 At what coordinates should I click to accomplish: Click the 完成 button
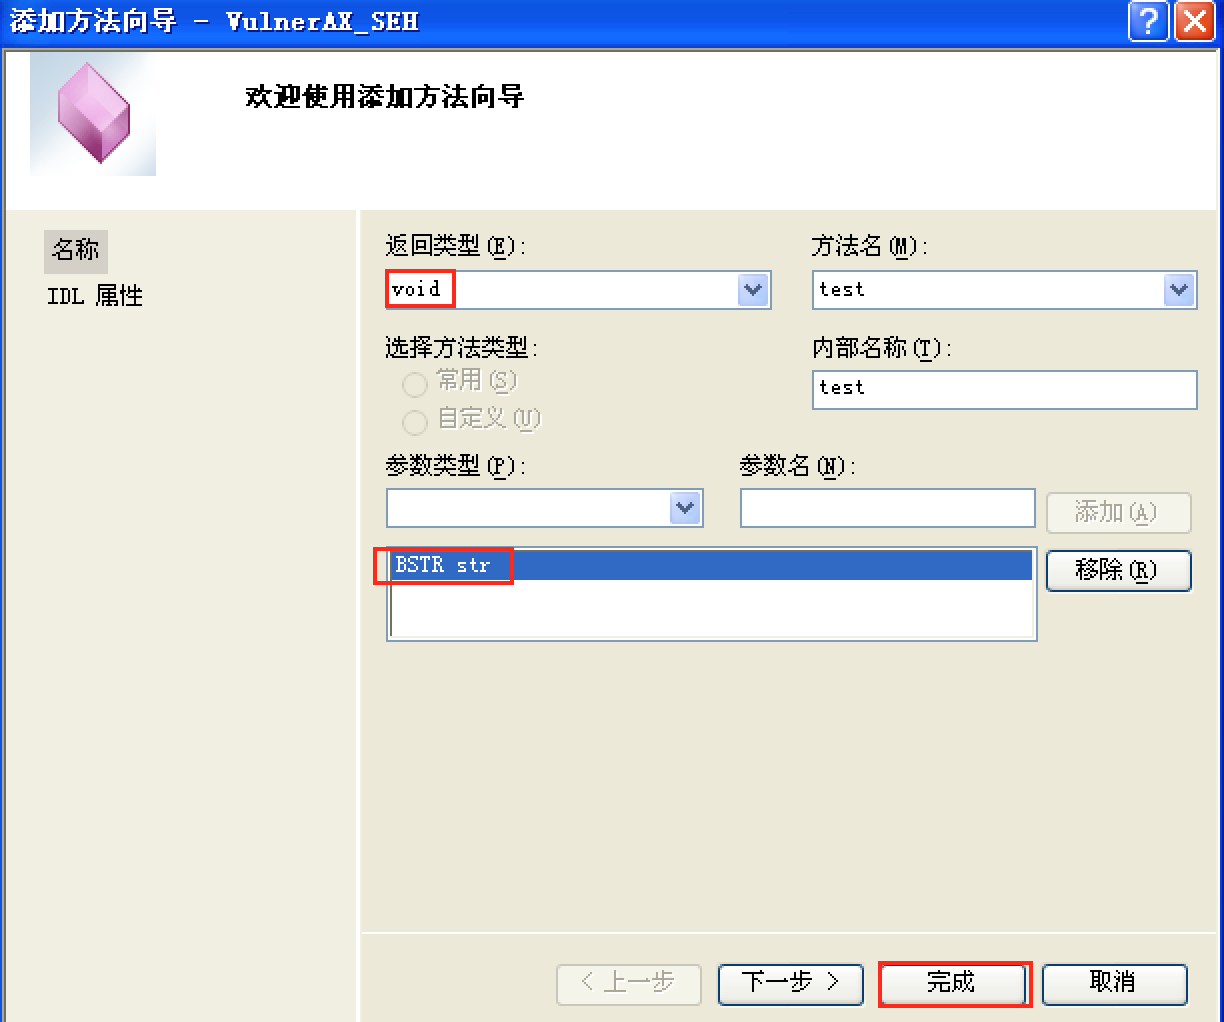tap(953, 984)
